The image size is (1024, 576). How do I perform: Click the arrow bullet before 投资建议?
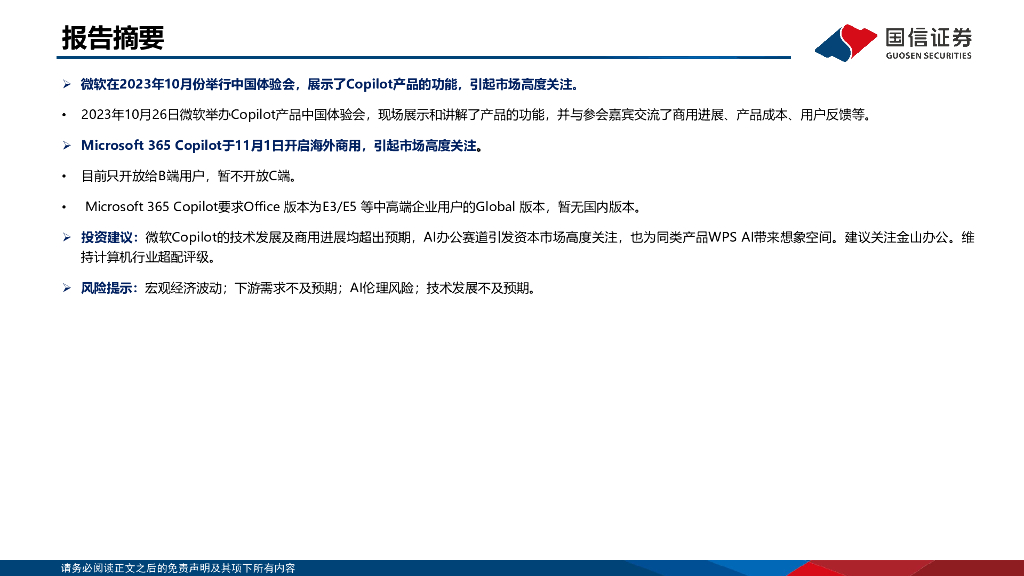point(67,238)
